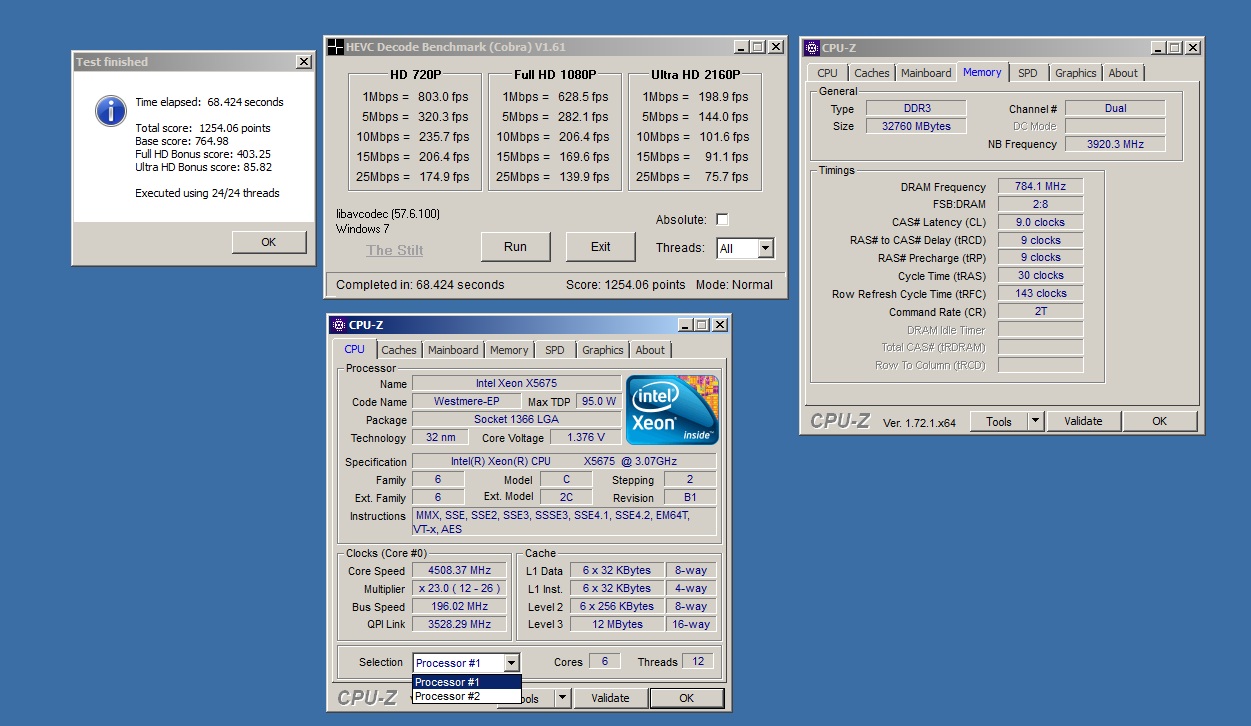The image size is (1251, 726).
Task: Click the Size 32760 MBytes value
Action: 915,127
